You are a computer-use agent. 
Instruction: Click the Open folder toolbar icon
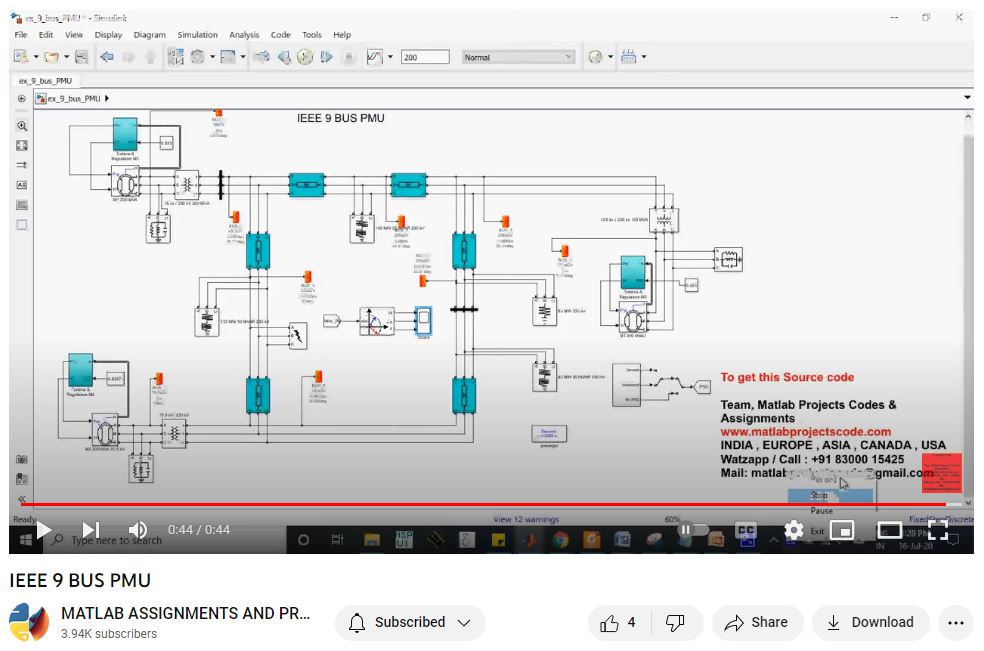[x=51, y=57]
